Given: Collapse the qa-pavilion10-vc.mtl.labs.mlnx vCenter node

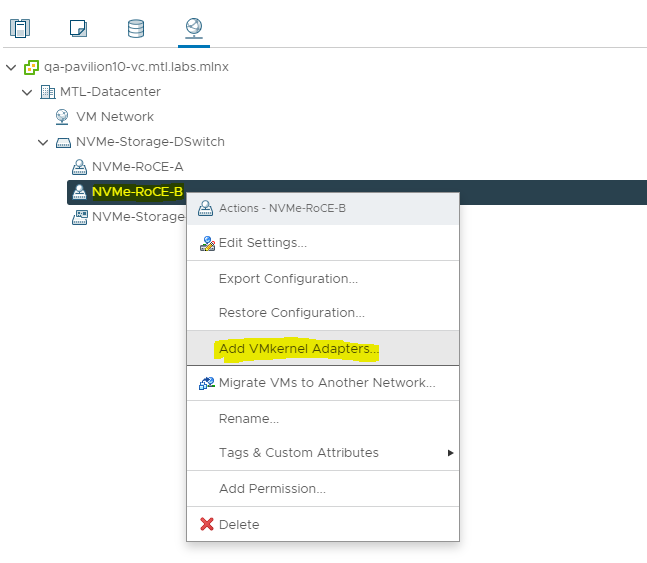Looking at the screenshot, I should pyautogui.click(x=11, y=67).
